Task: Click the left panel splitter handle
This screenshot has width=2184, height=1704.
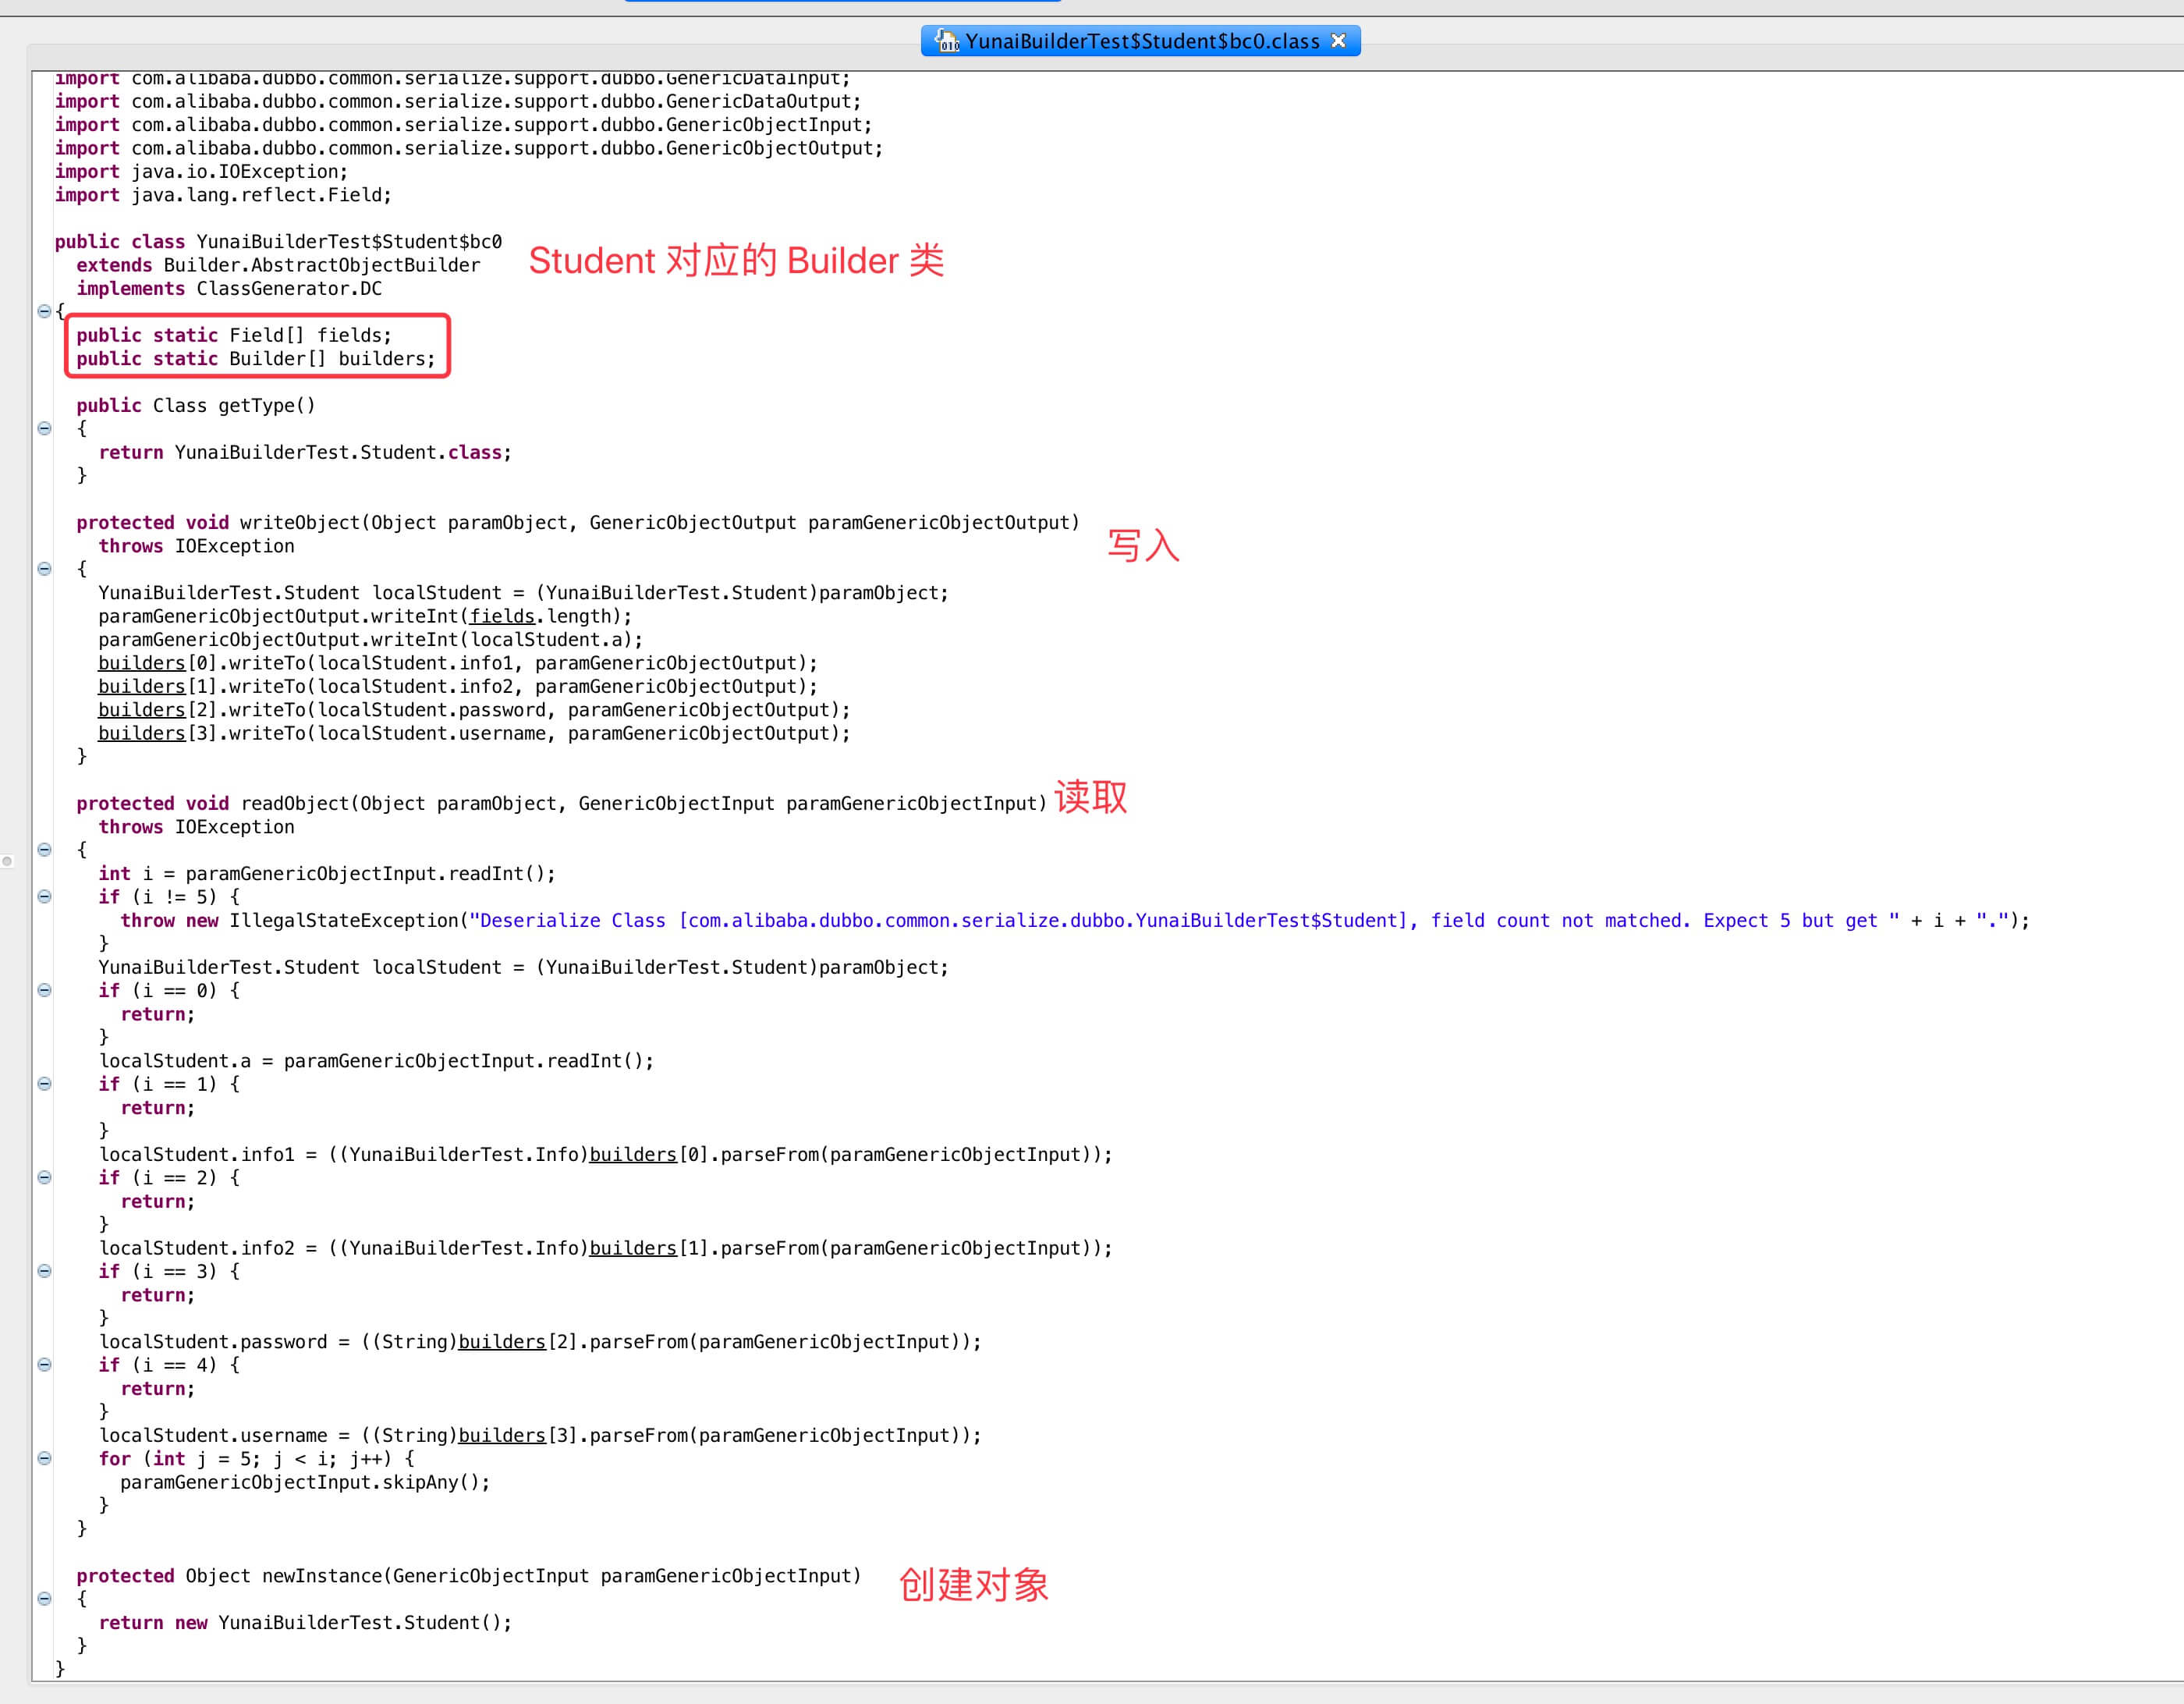Action: pyautogui.click(x=7, y=860)
